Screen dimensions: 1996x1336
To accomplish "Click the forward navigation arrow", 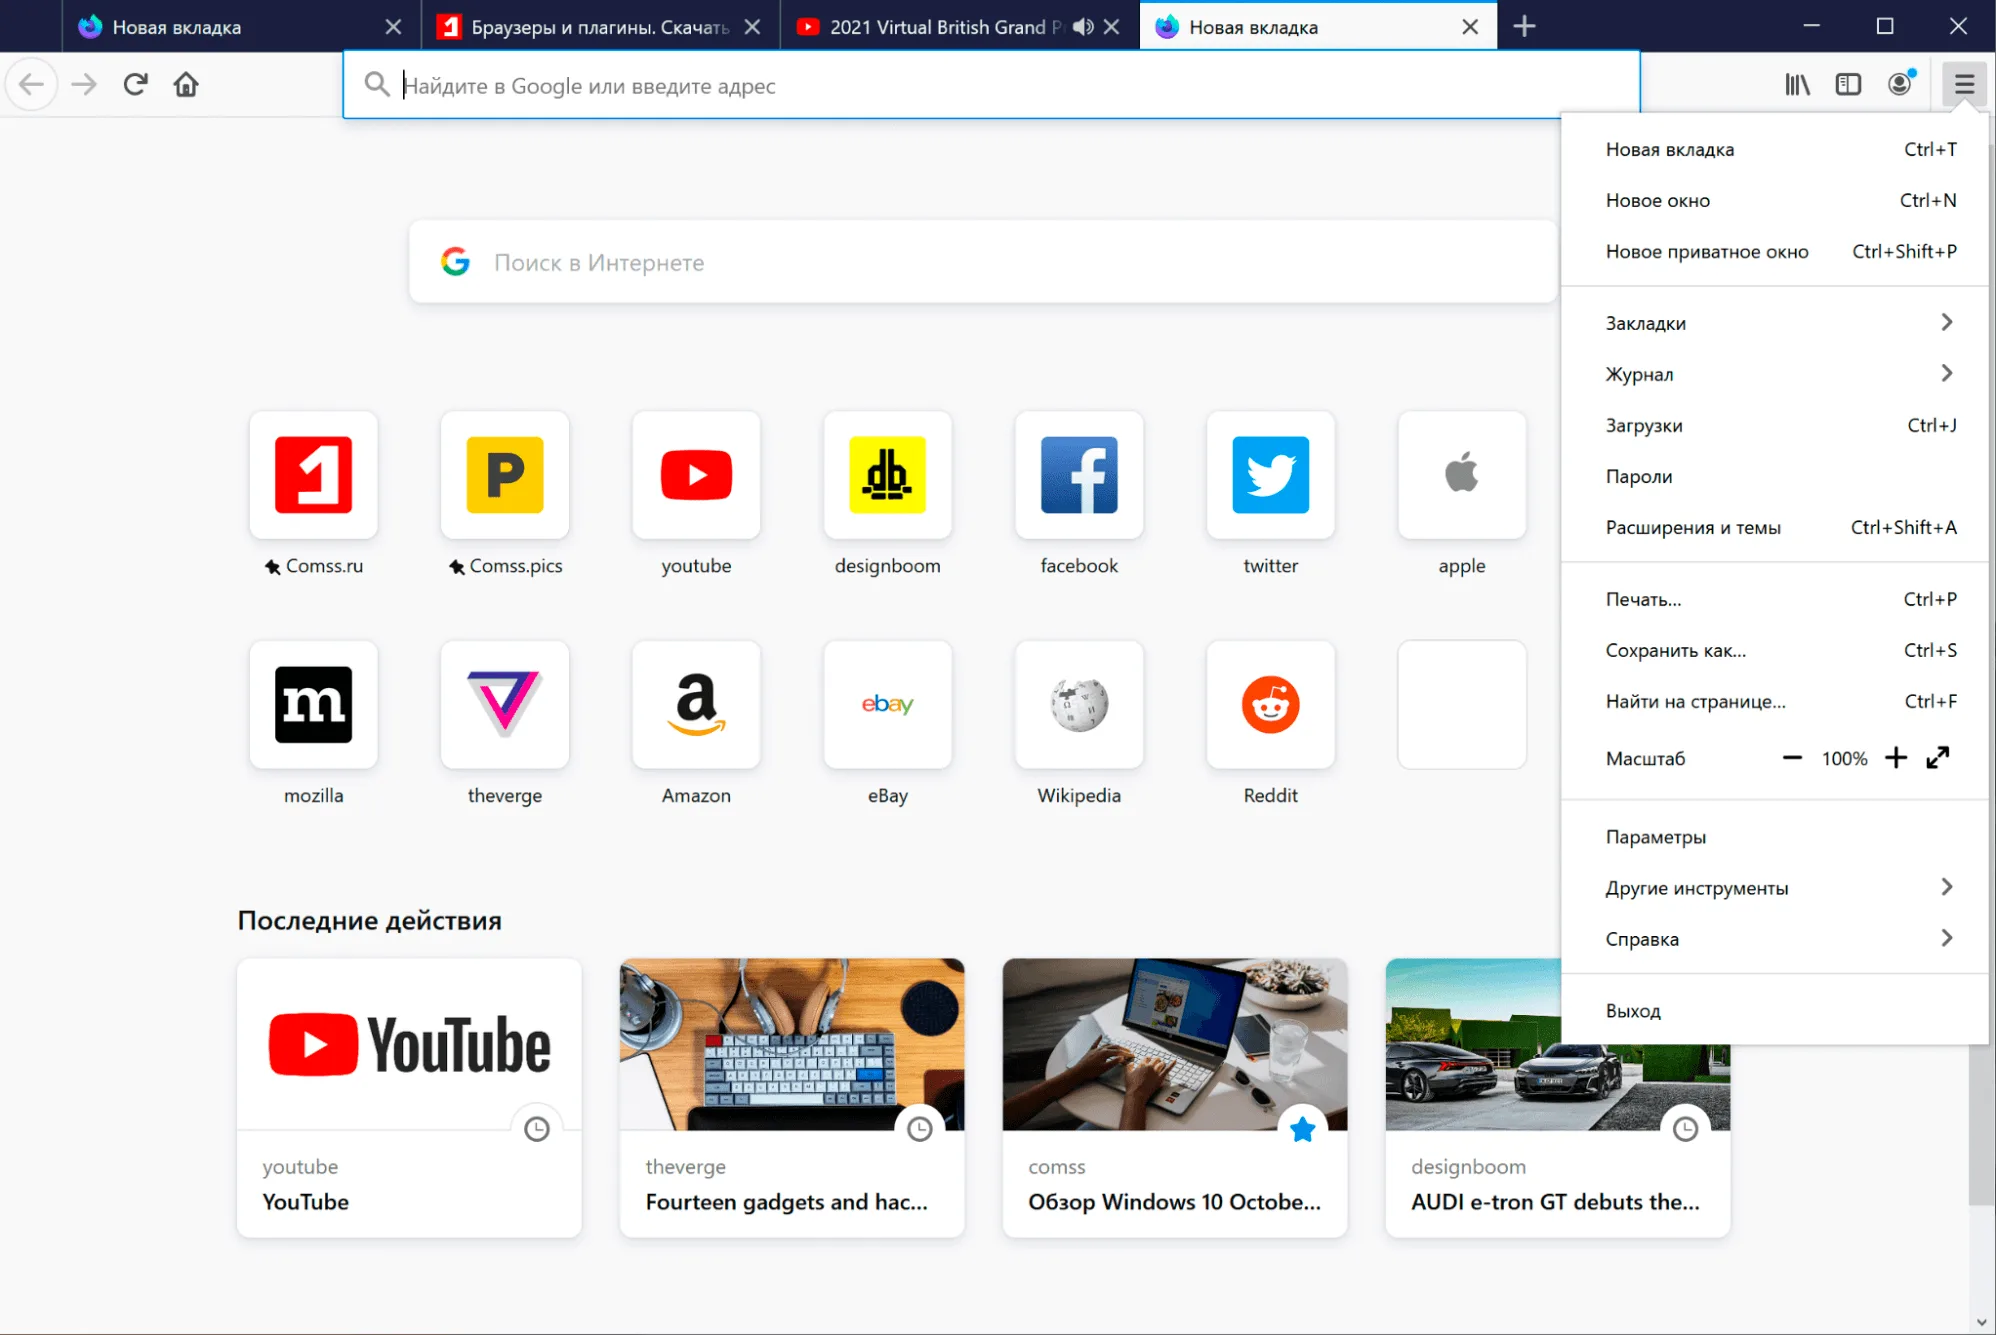I will coord(84,85).
